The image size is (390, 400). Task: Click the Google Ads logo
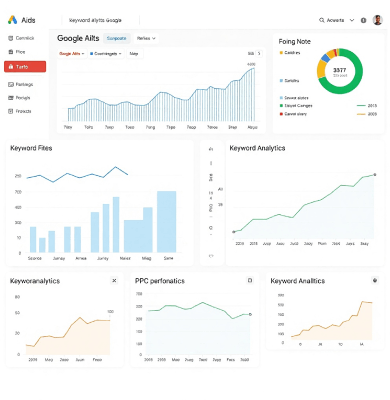tap(12, 20)
